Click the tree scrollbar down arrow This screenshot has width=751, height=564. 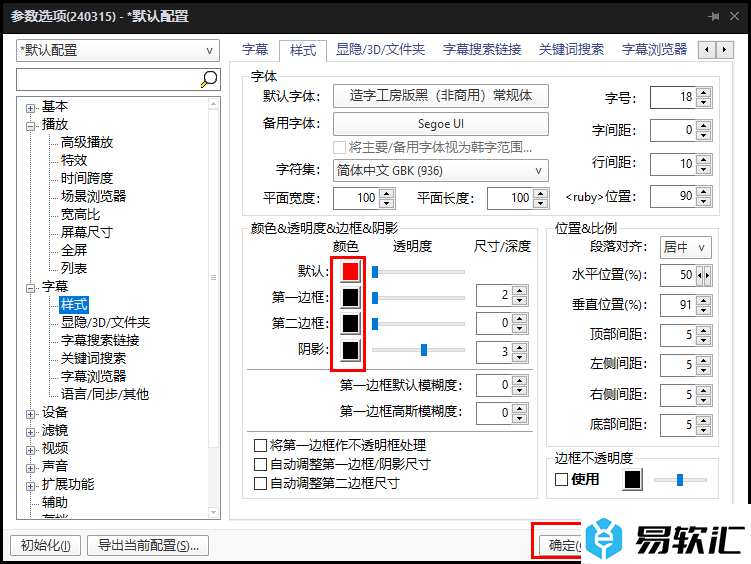(x=214, y=513)
